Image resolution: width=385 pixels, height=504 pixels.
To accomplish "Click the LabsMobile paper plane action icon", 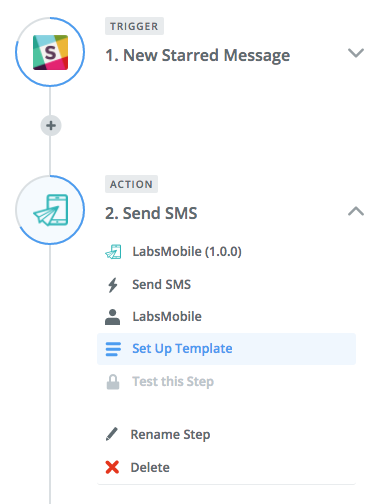I will pos(51,210).
